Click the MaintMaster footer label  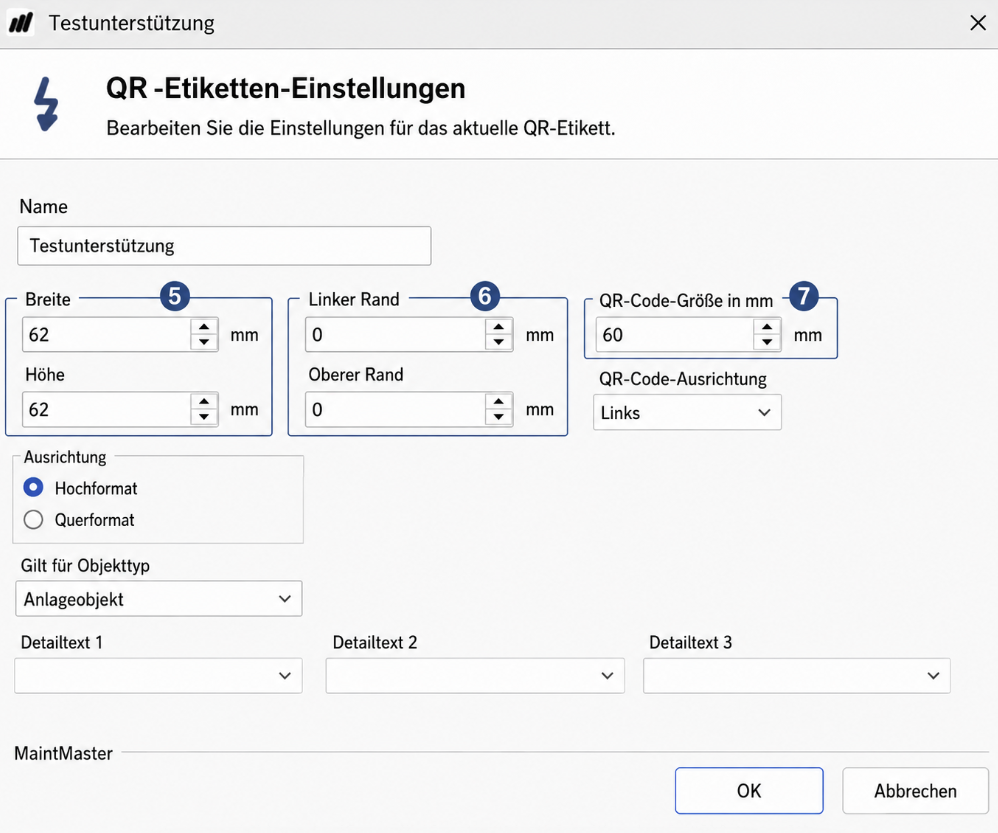63,753
